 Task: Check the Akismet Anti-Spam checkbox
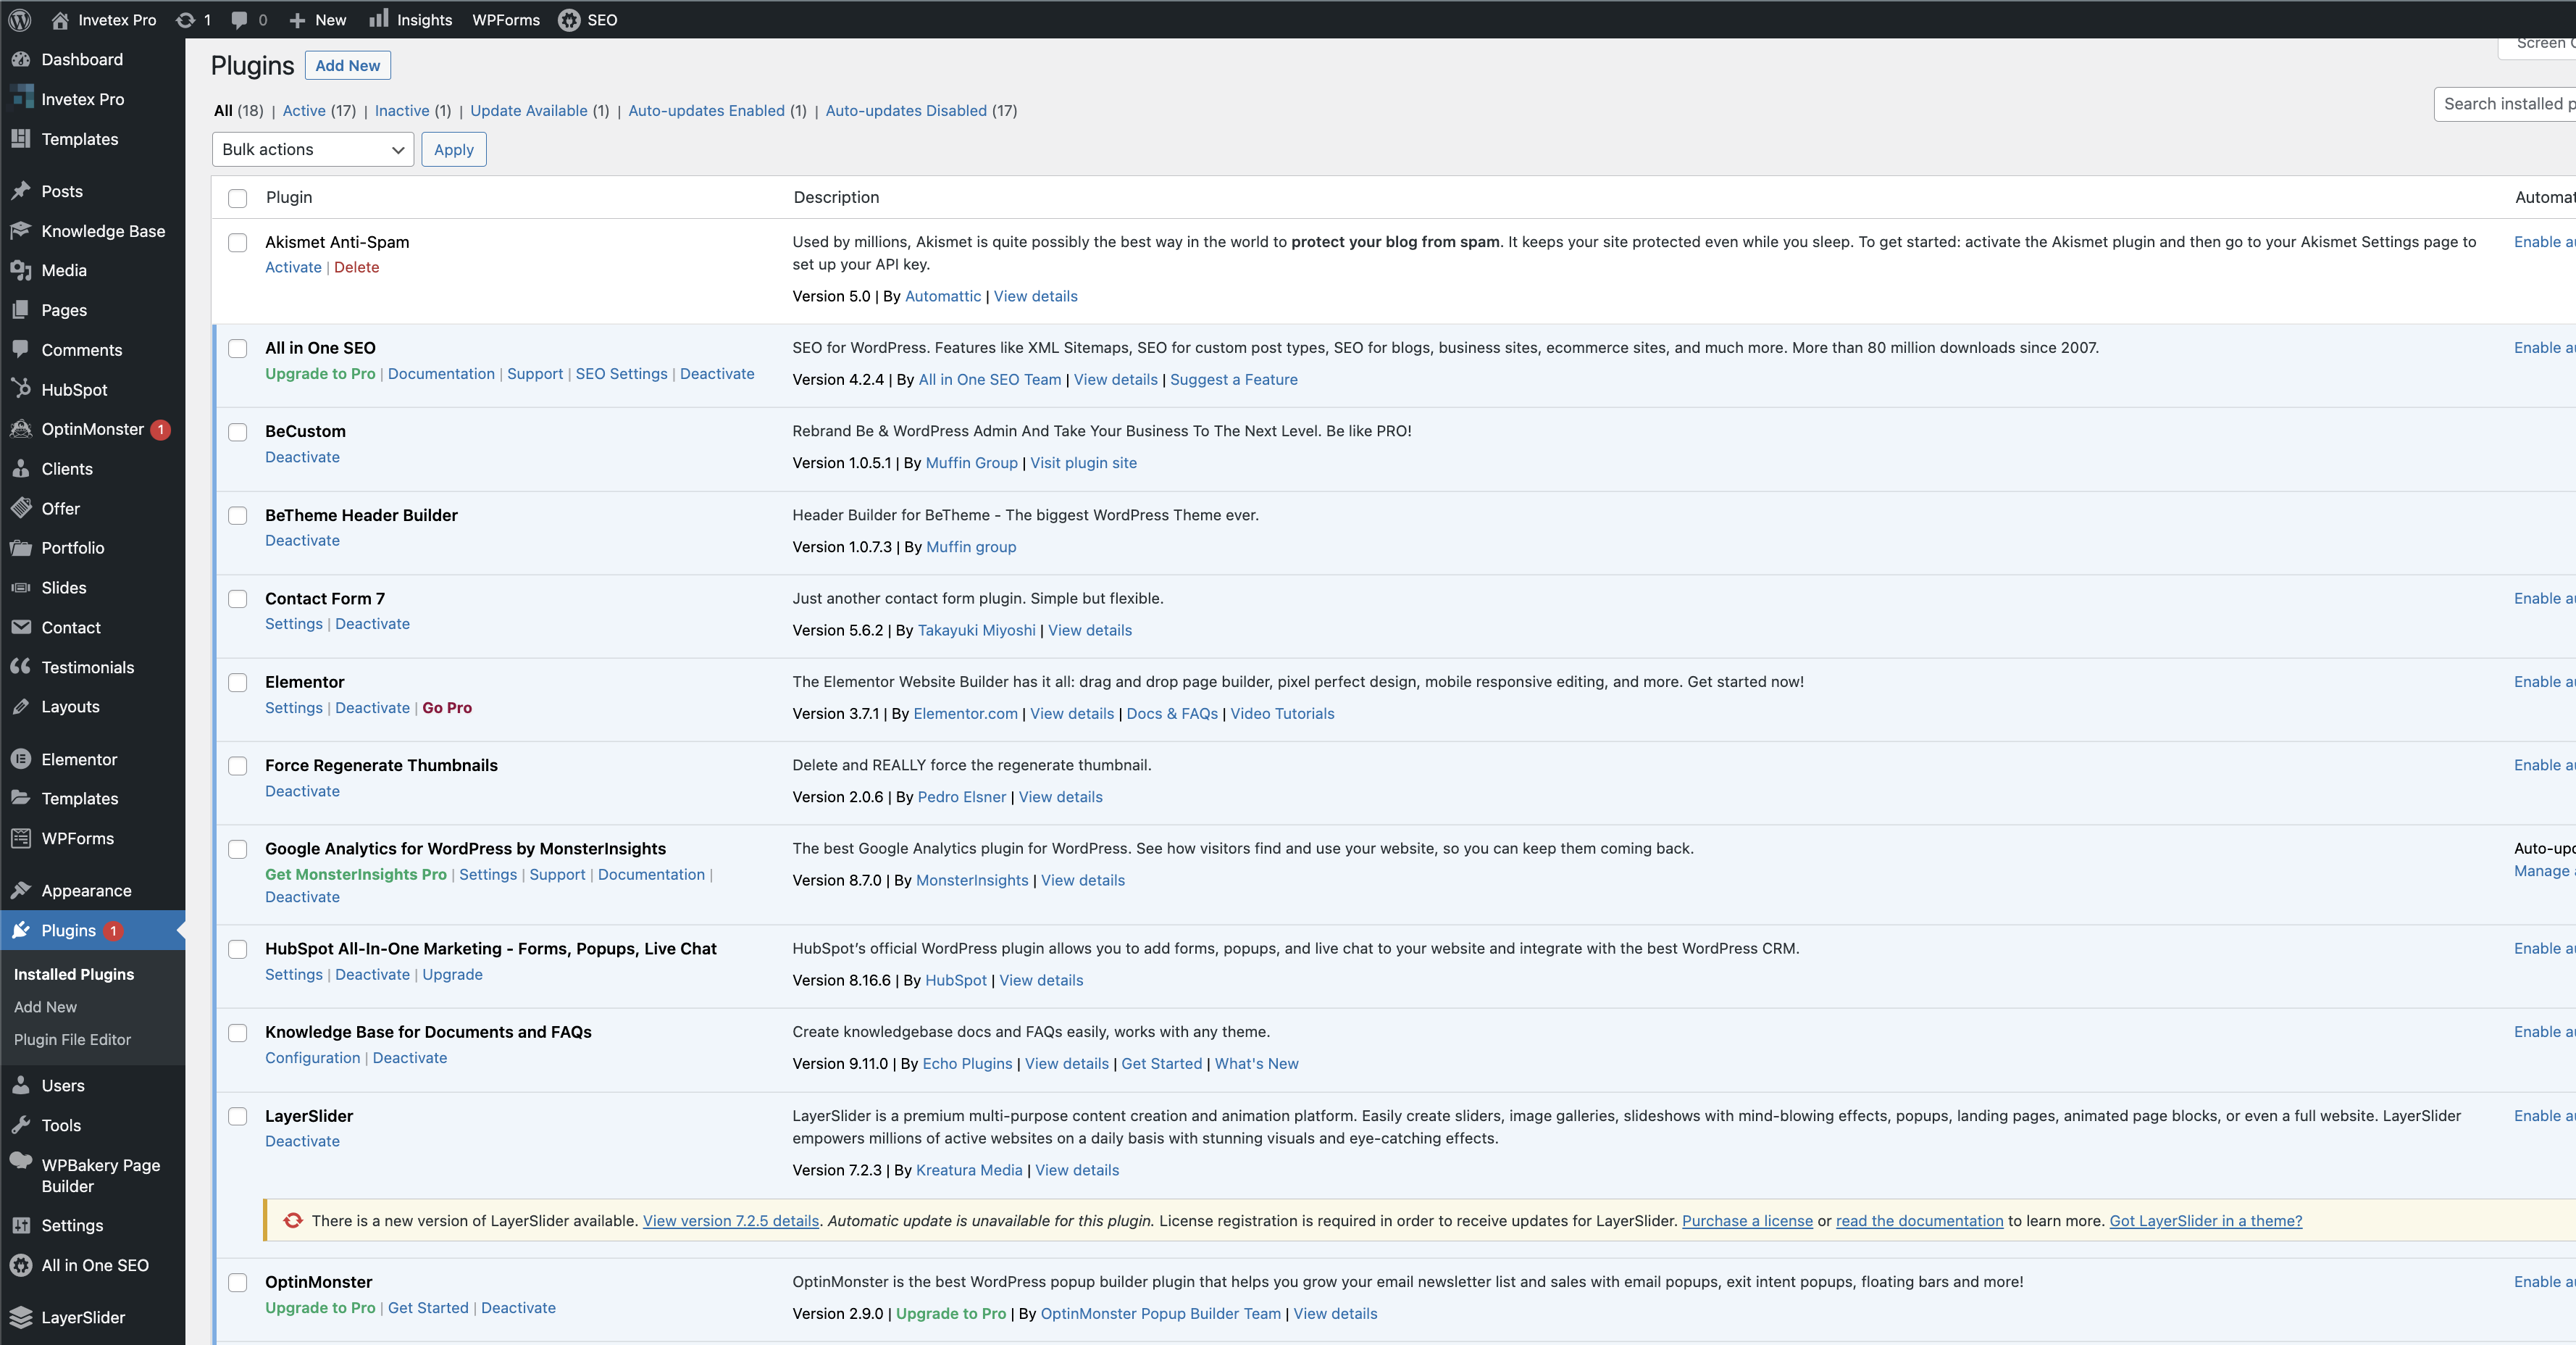tap(238, 242)
